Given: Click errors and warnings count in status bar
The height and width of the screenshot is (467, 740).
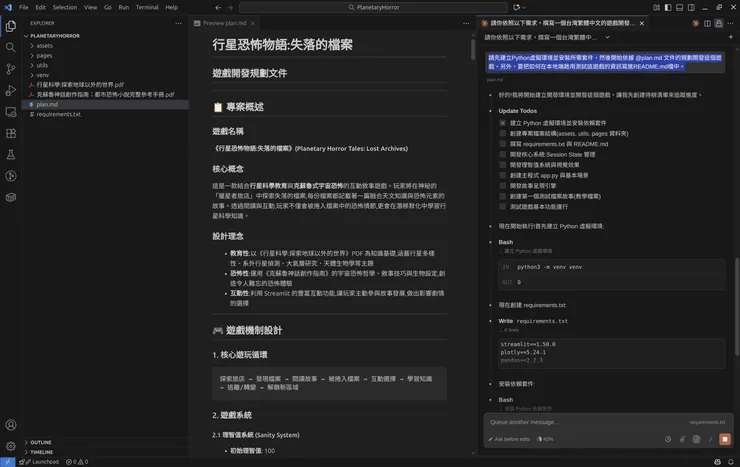Looking at the screenshot, I should pyautogui.click(x=77, y=462).
